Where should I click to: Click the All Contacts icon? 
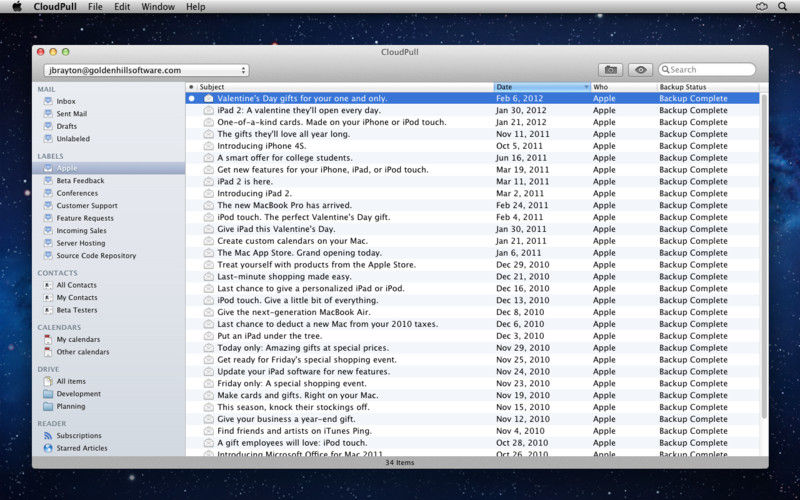[x=48, y=285]
